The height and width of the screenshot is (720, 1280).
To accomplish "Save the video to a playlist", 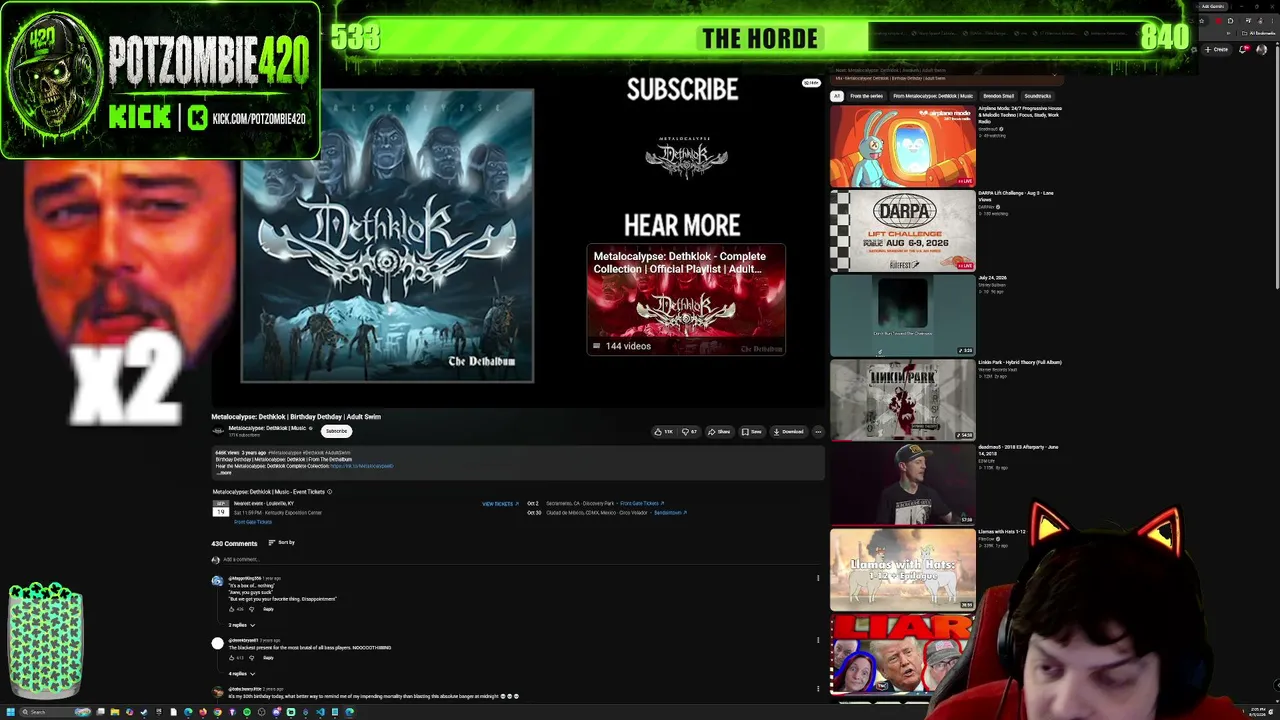I will pyautogui.click(x=751, y=432).
